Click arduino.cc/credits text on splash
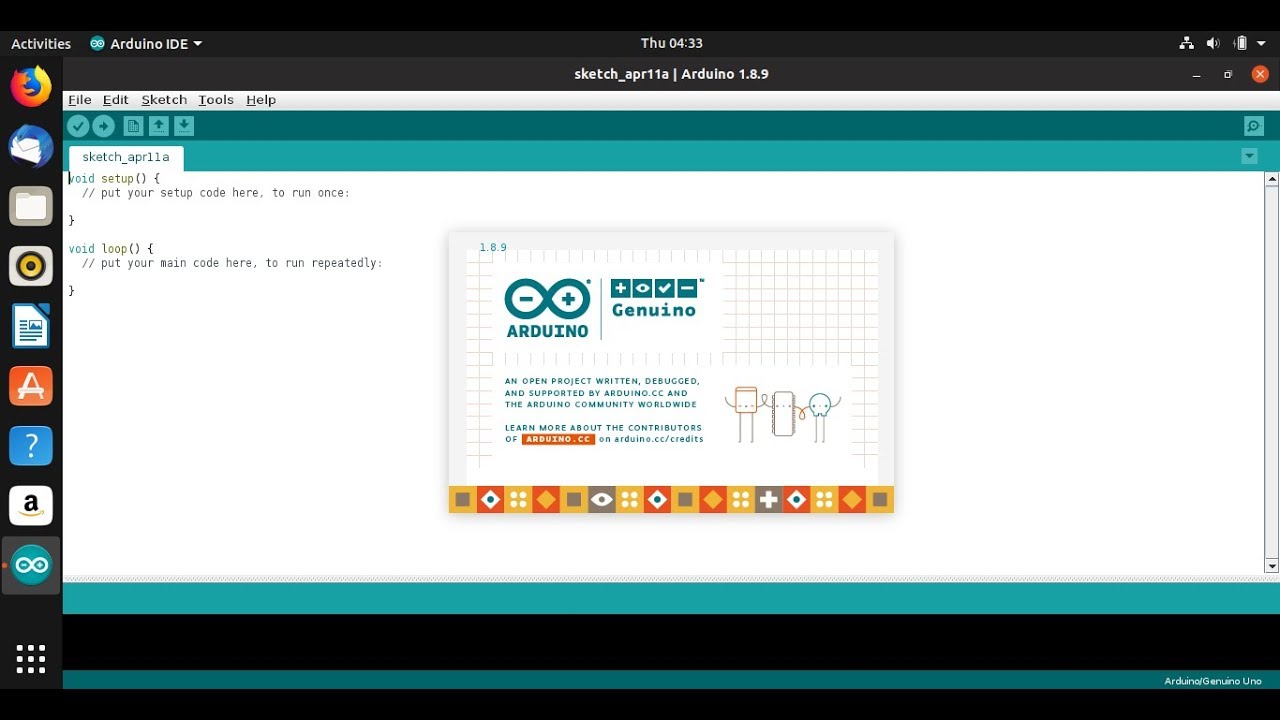This screenshot has width=1280, height=720. click(659, 439)
